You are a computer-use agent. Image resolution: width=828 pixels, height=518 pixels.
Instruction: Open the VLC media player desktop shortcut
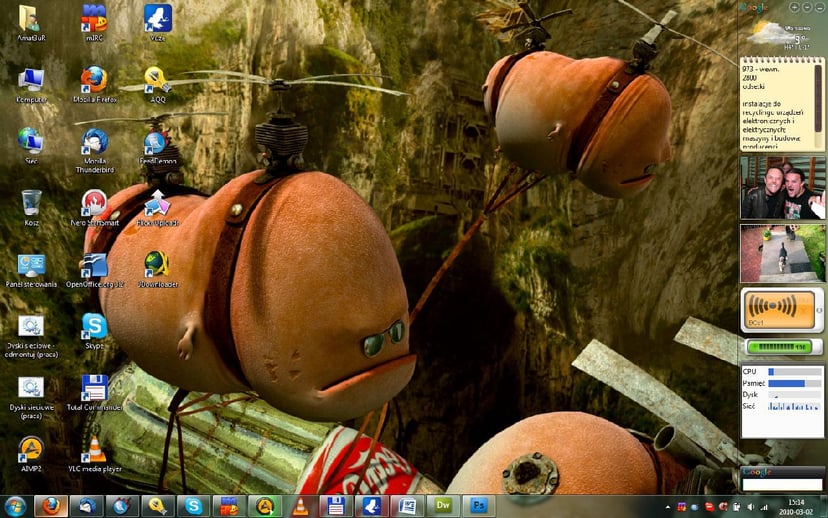(x=95, y=454)
